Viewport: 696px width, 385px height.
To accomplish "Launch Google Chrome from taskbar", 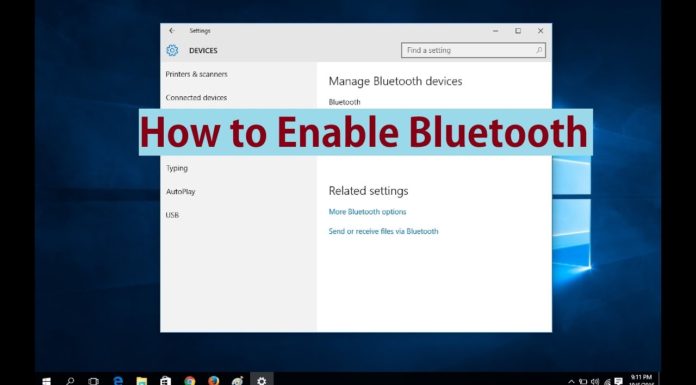I will click(190, 381).
